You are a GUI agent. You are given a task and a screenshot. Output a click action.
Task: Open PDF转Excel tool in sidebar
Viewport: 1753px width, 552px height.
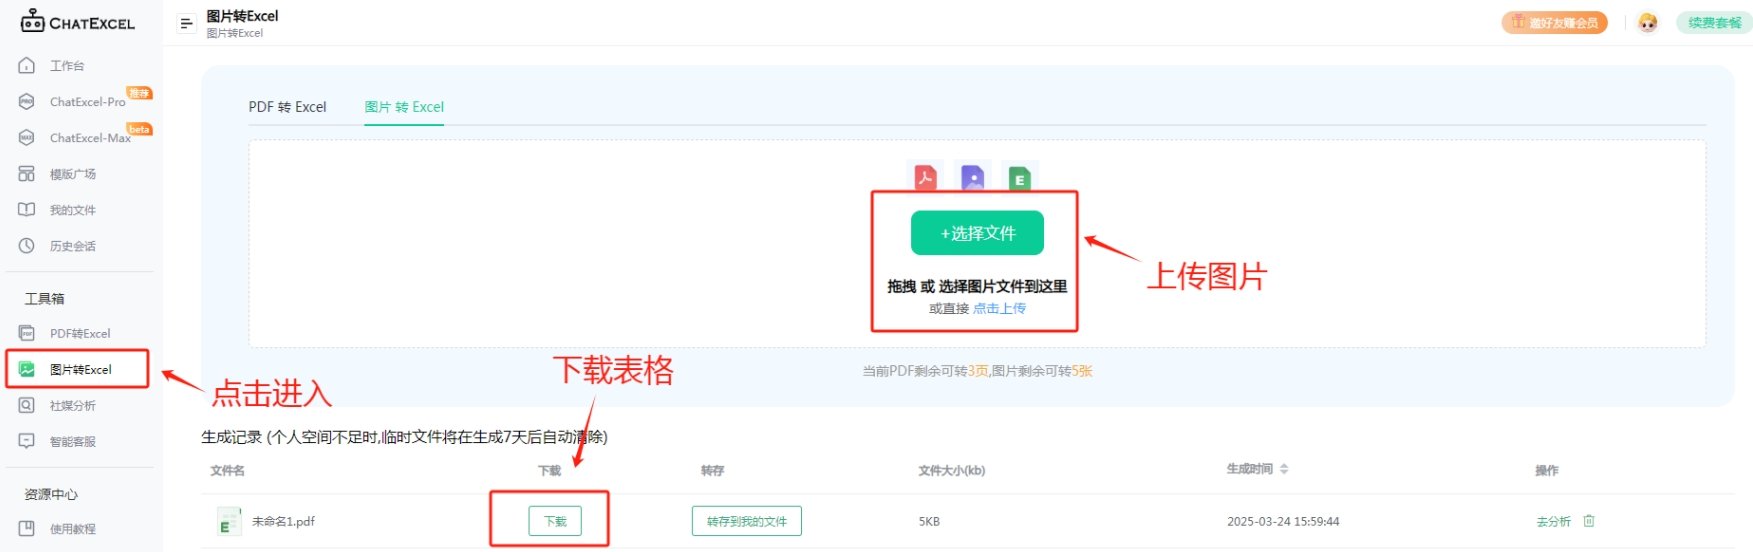click(80, 334)
